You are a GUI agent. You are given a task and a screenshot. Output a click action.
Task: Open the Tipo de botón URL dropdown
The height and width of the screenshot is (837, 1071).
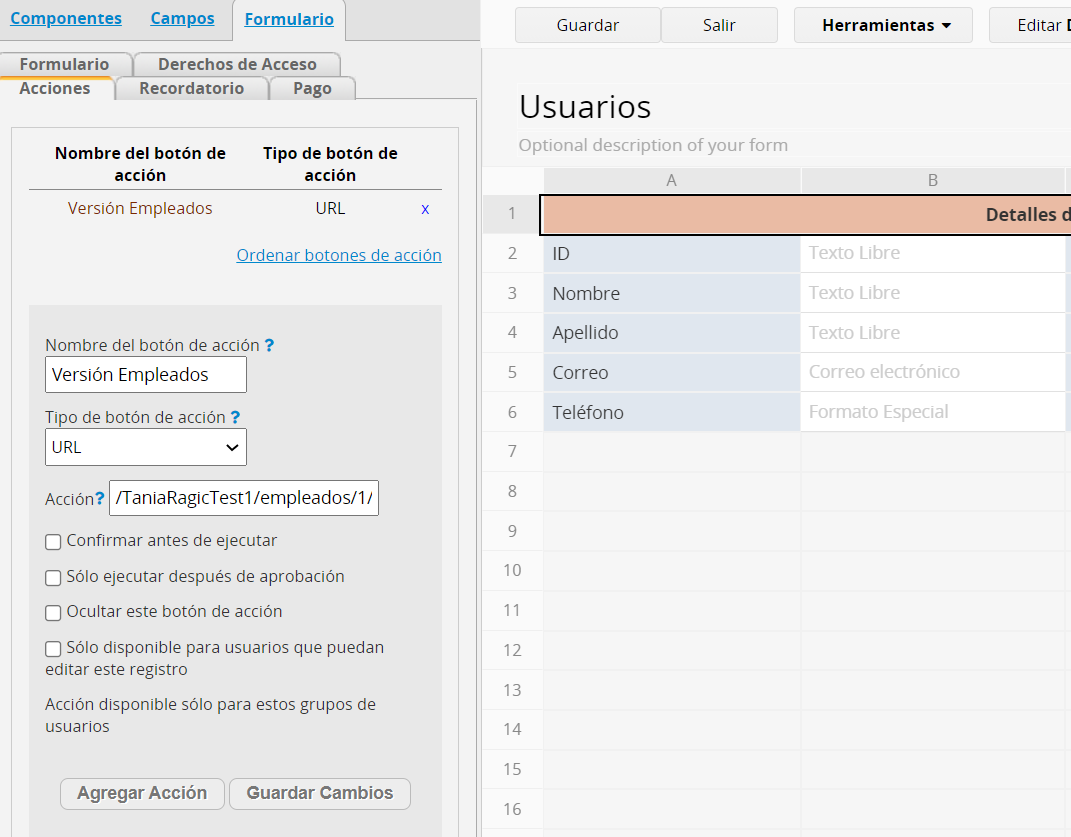(x=146, y=447)
